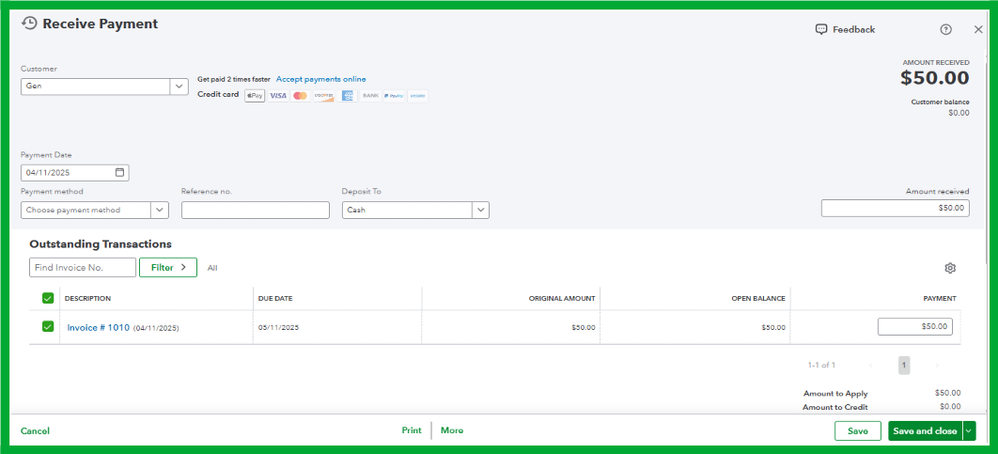Open the help question mark icon
The image size is (998, 454).
coord(946,29)
